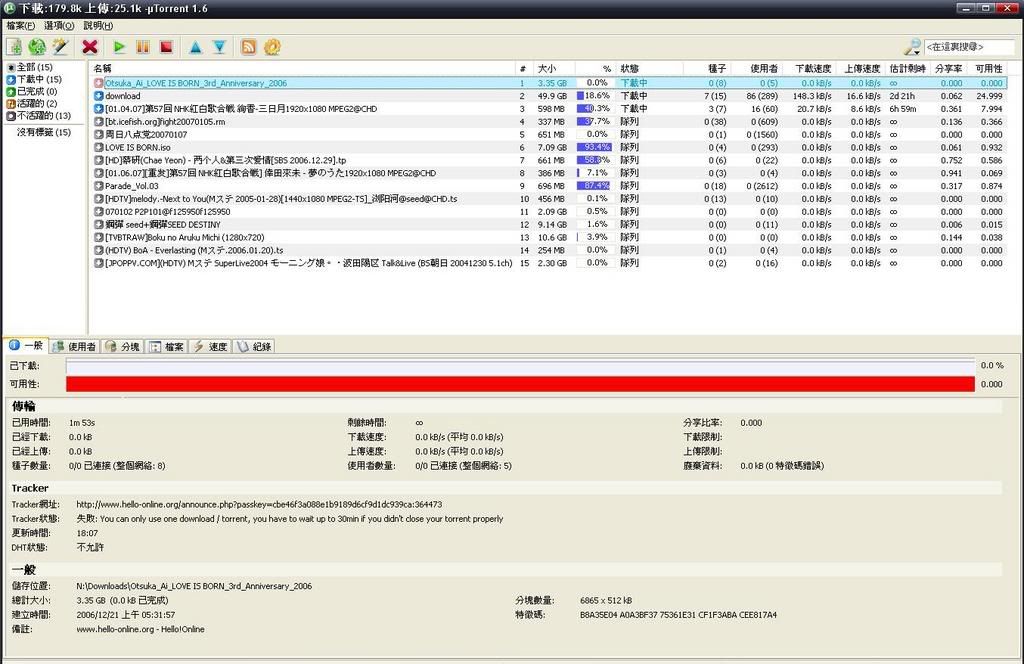1024x664 pixels.
Task: Click the blue Move Up queue arrow
Action: tap(195, 47)
